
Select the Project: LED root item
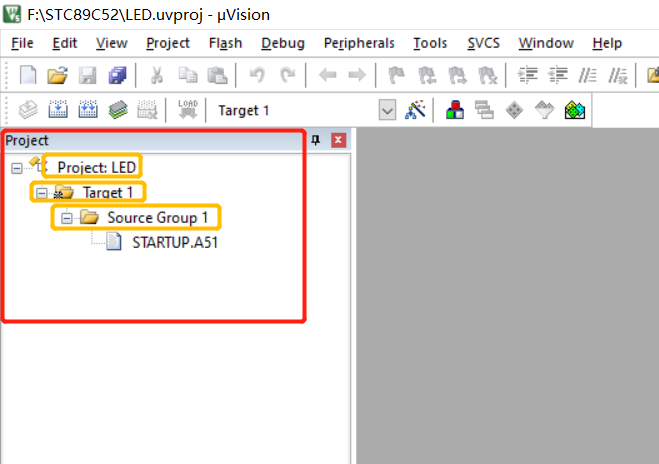coord(97,168)
